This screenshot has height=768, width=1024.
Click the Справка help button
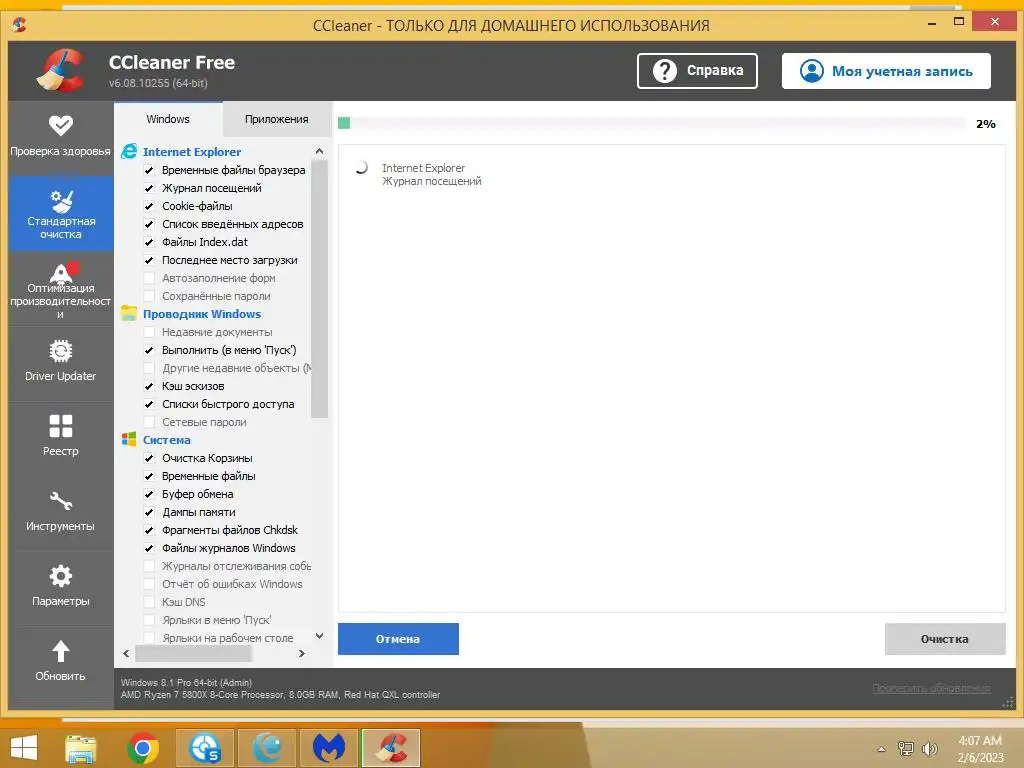[x=697, y=71]
